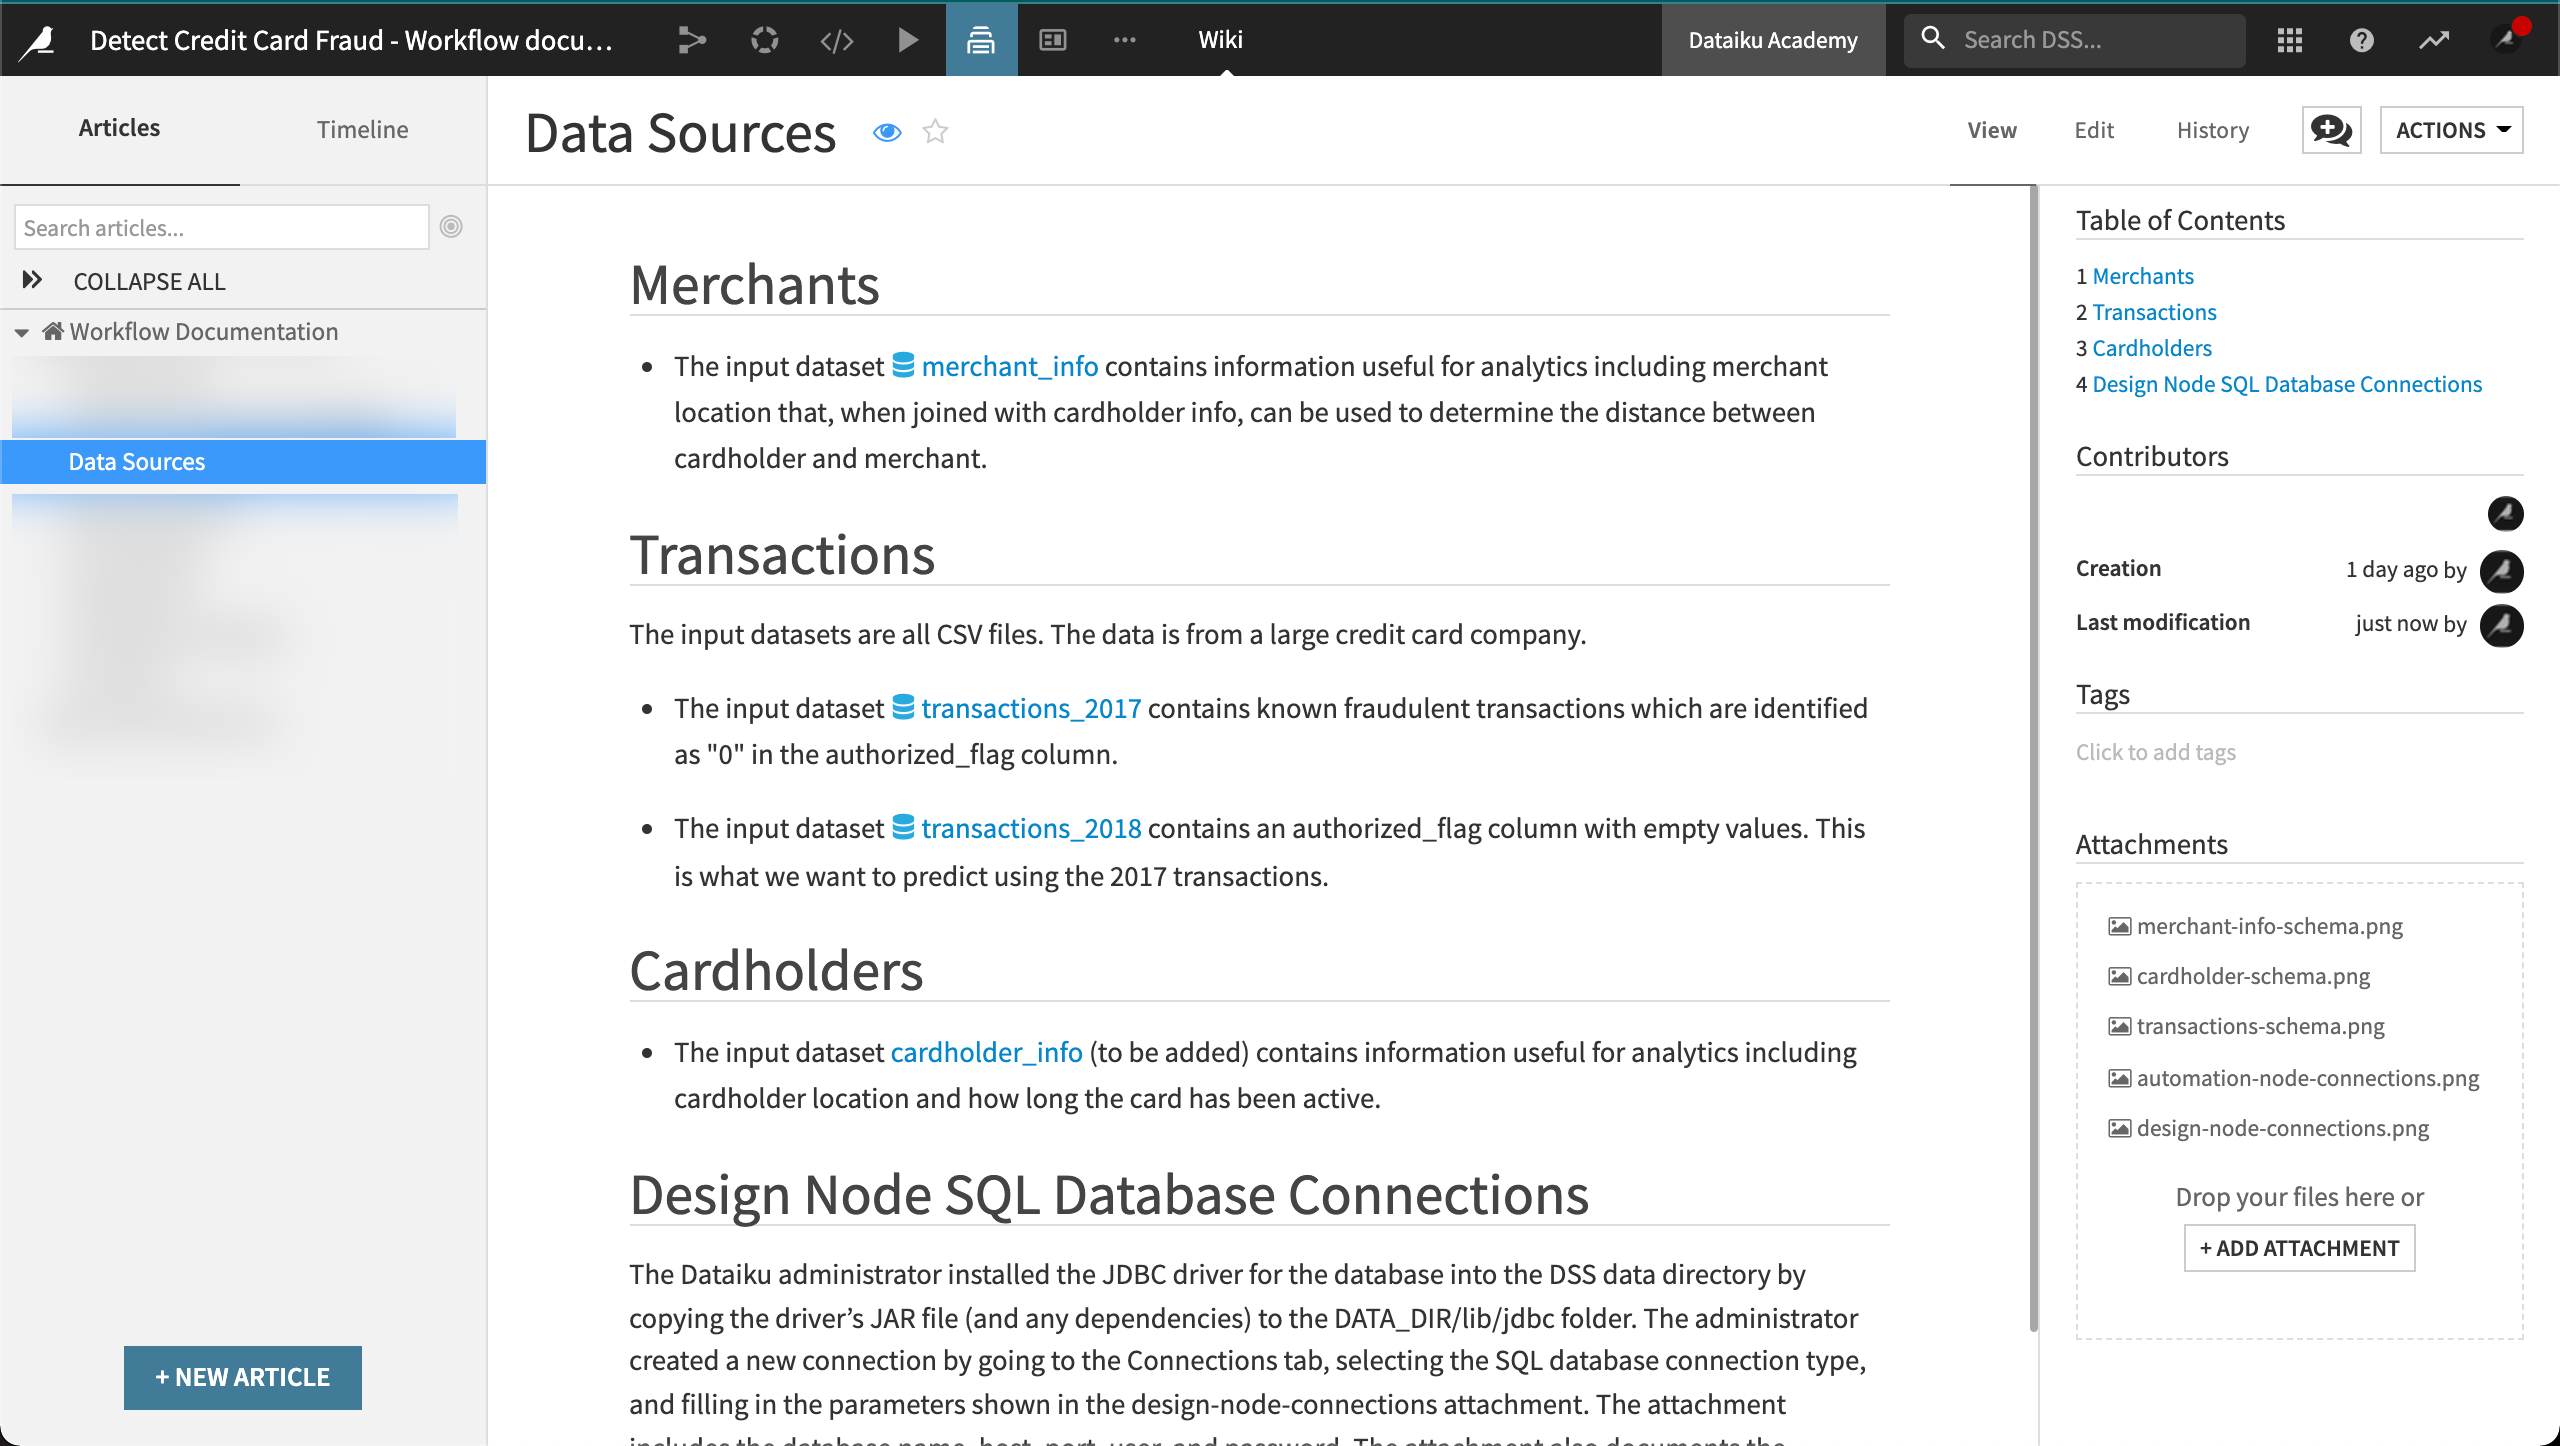Viewport: 2560px width, 1446px height.
Task: Open the Flow icon in top navigation
Action: 691,40
